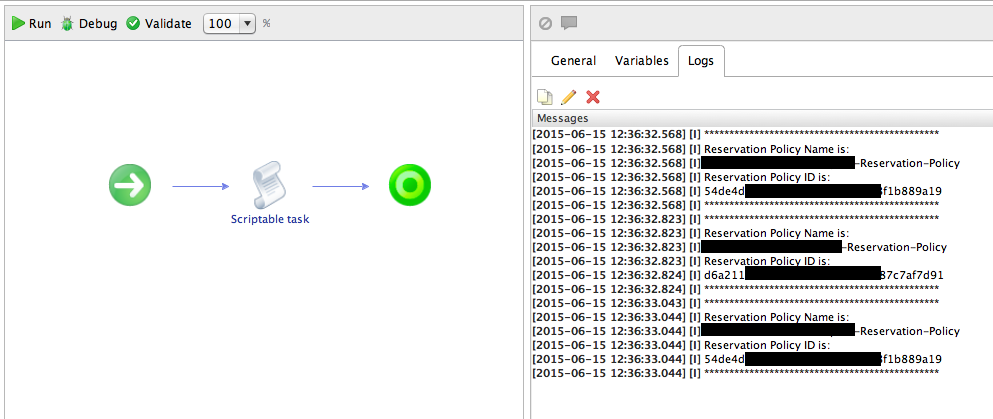993x419 pixels.
Task: Select the Logs tab
Action: pos(701,61)
